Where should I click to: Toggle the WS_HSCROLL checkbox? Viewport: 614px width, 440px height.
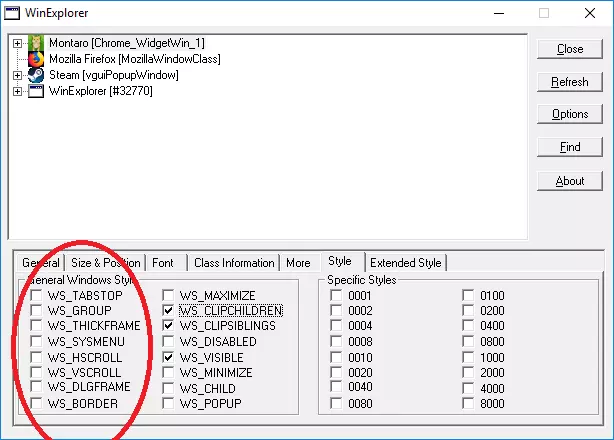(36, 357)
